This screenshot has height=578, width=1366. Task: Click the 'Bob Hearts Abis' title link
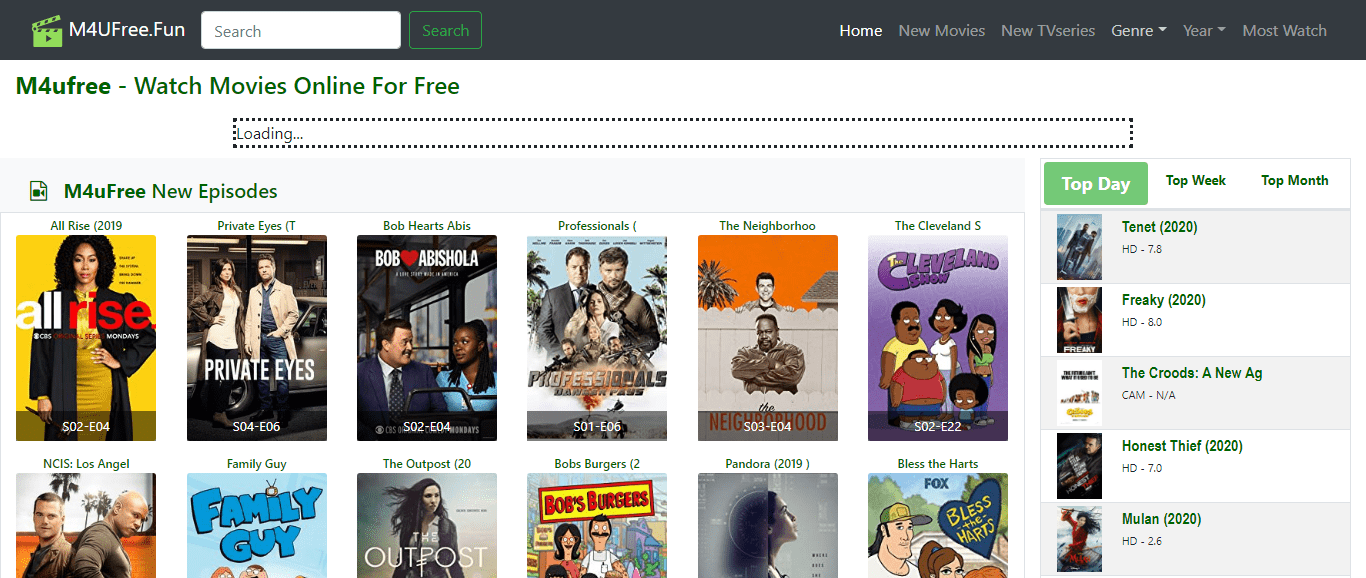(427, 225)
